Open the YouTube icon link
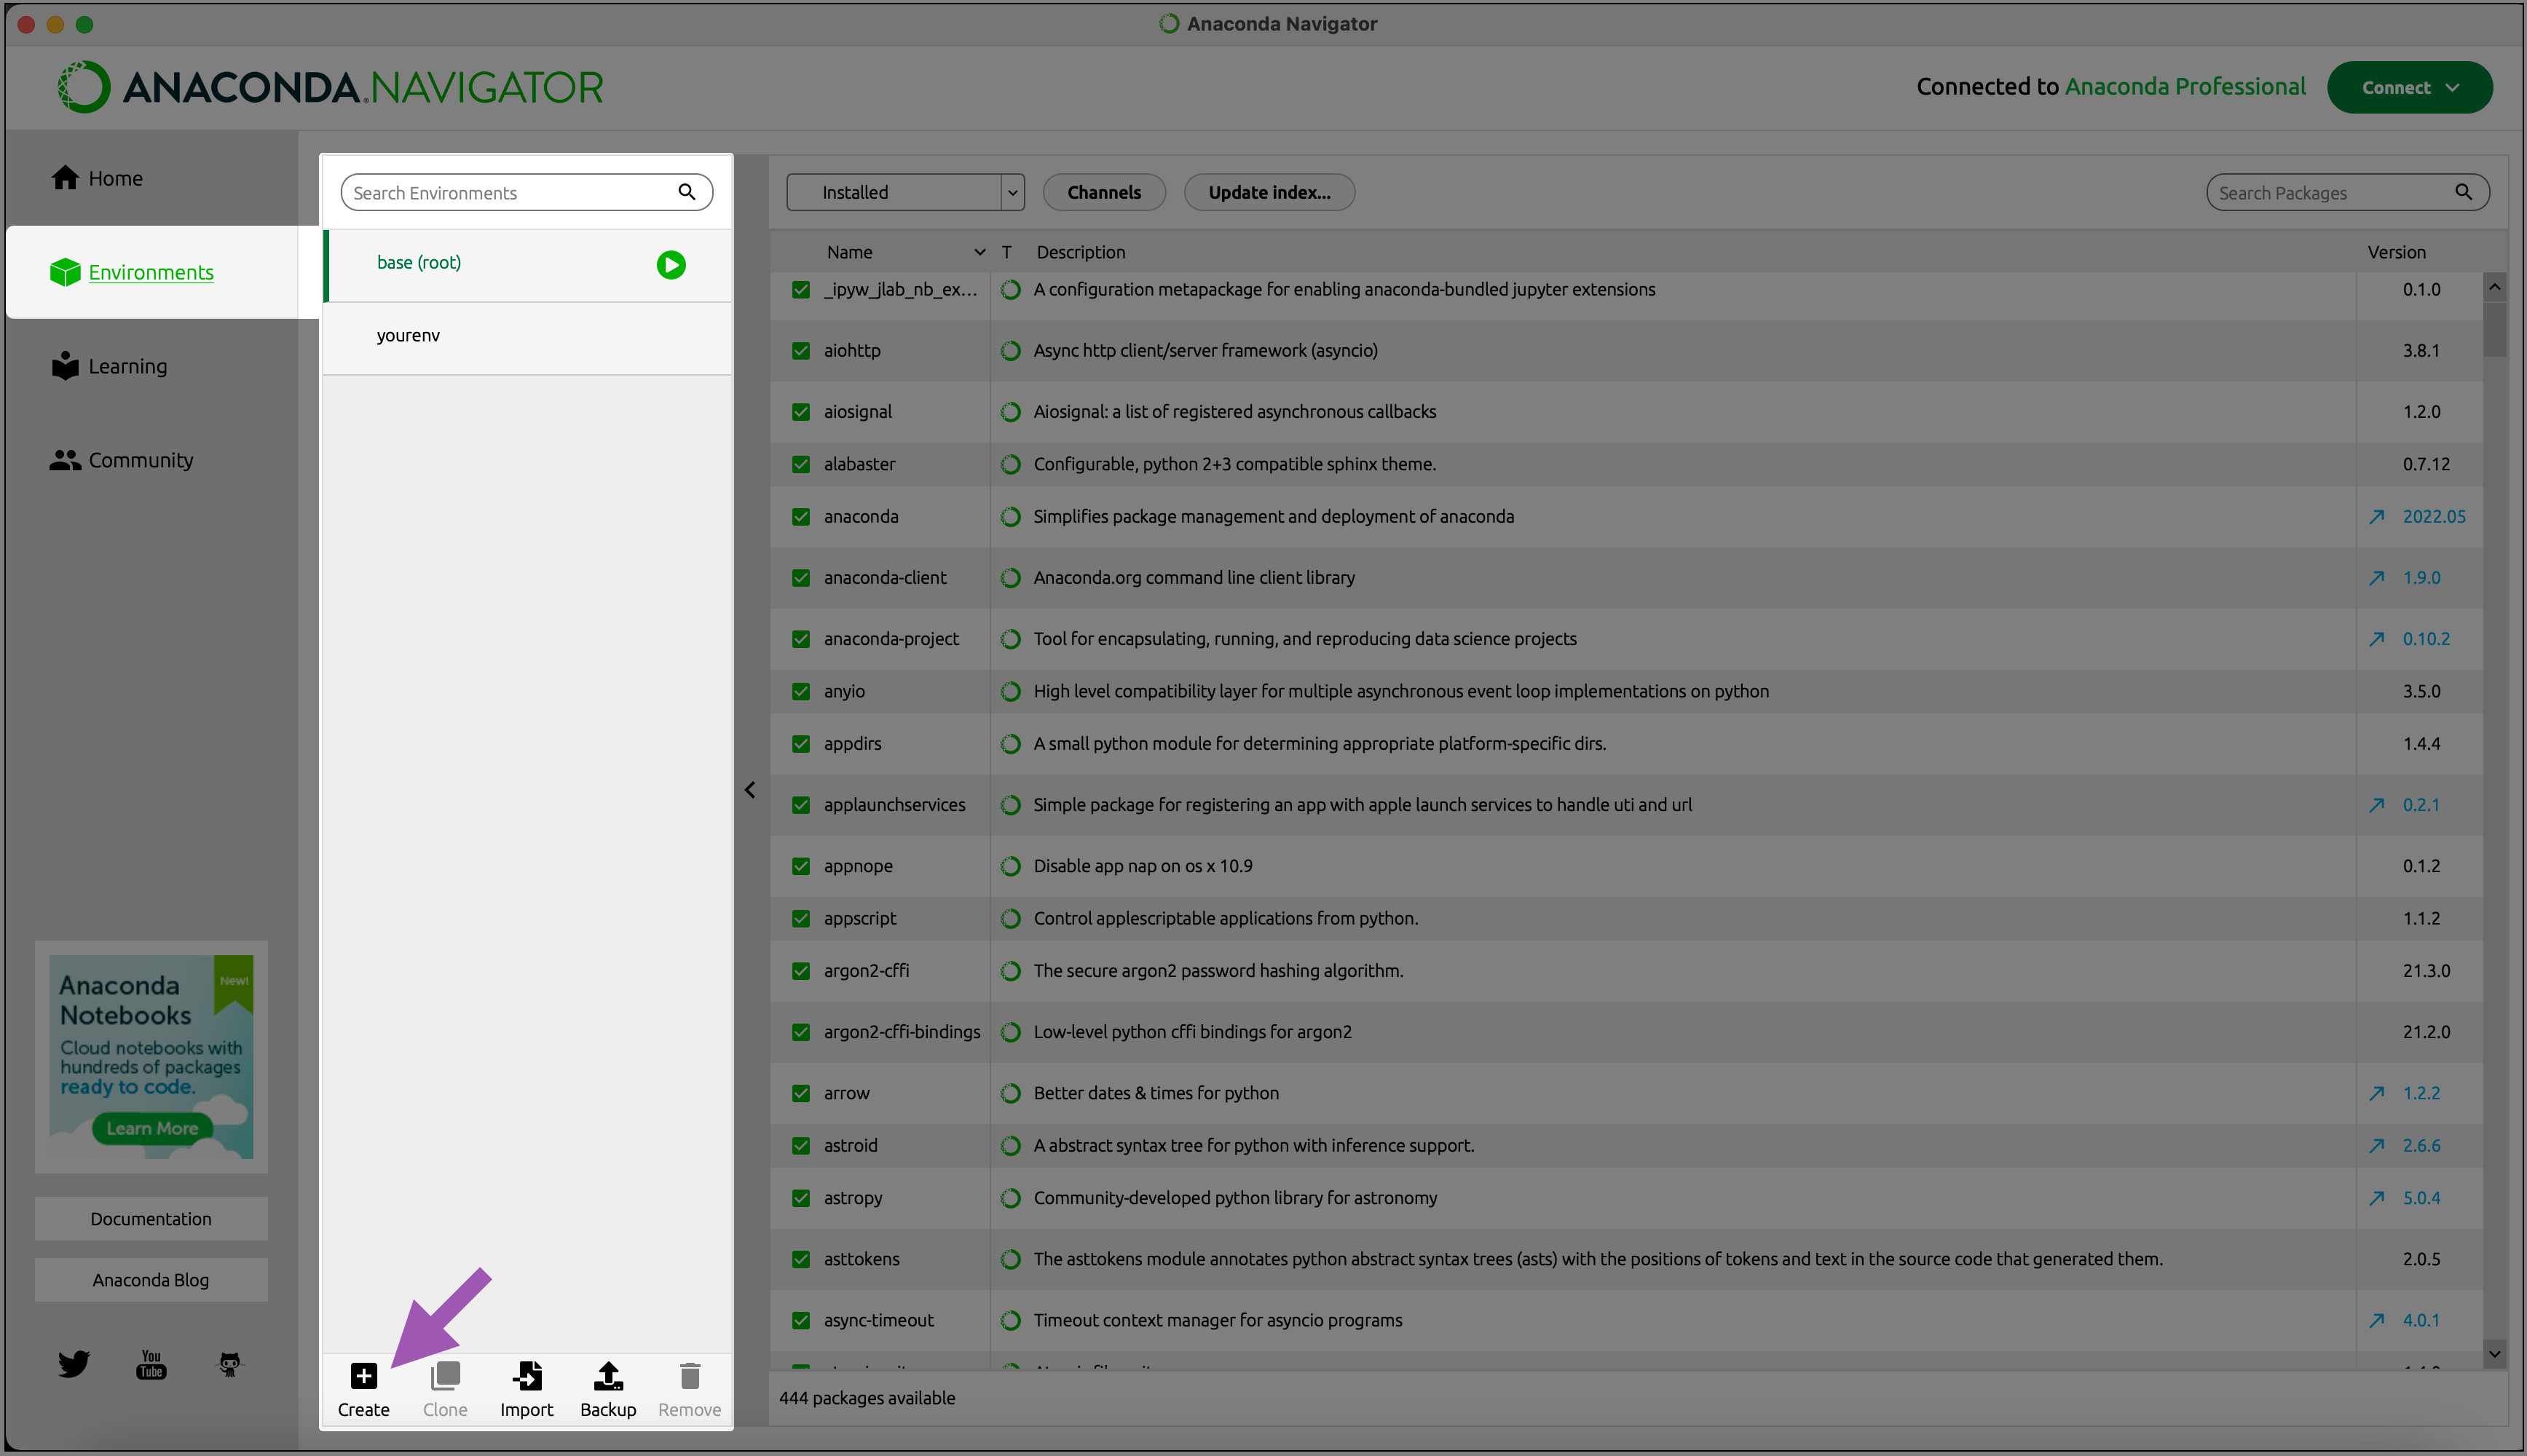 (151, 1364)
